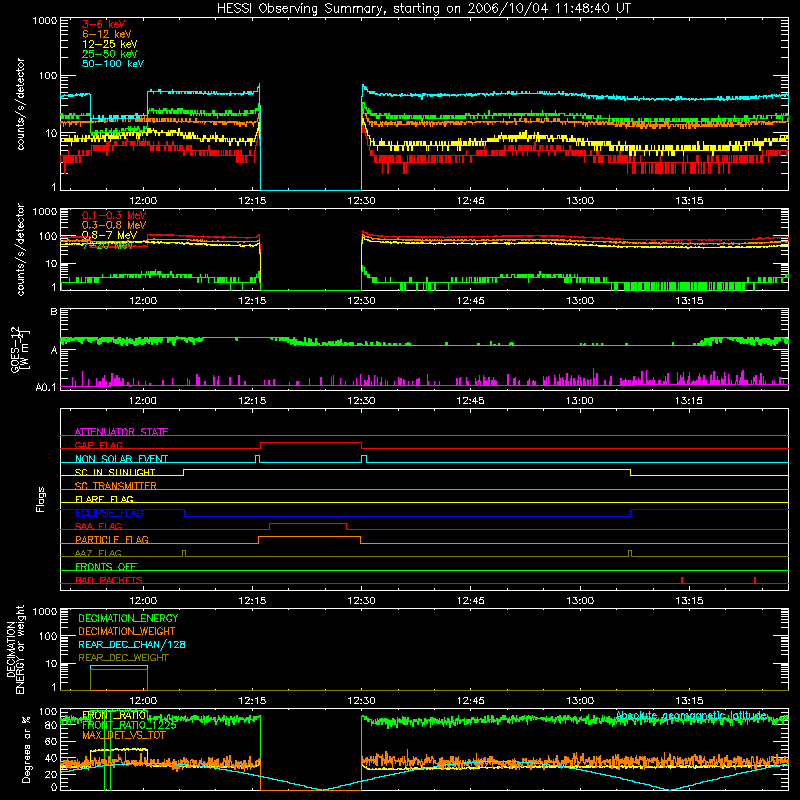Click the 13:15 tick label under the decimation panel
800x800 pixels.
tap(689, 701)
